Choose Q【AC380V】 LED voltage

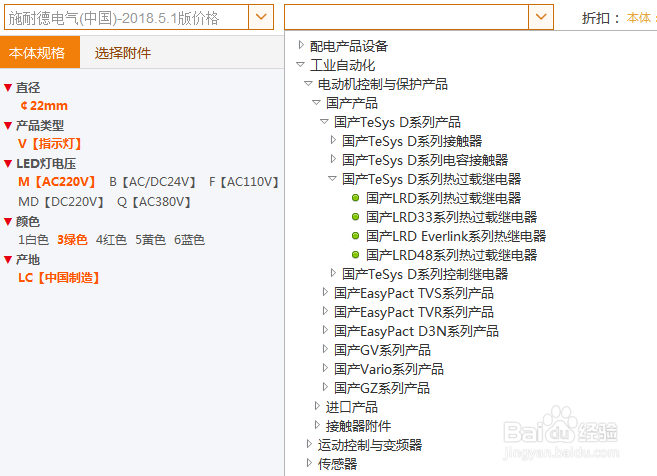153,202
